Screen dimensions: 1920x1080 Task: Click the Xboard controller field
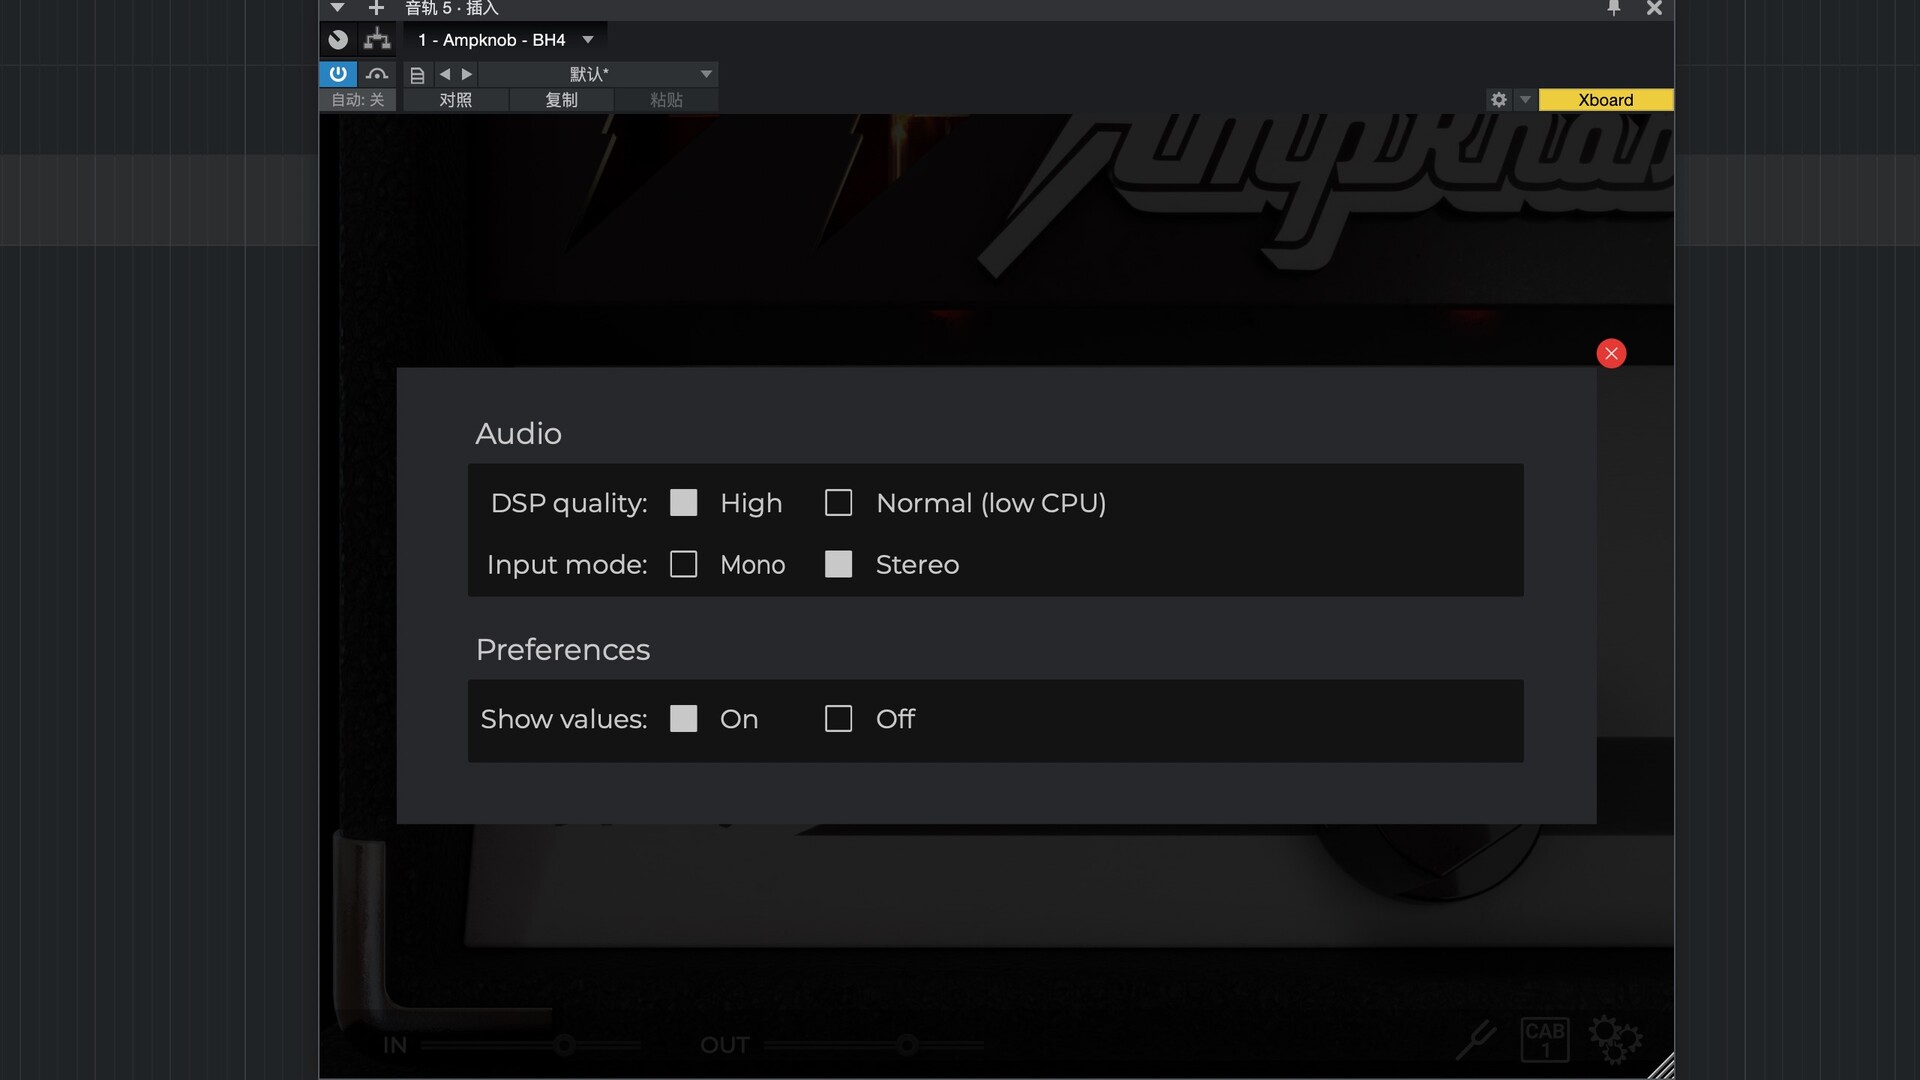pos(1605,100)
